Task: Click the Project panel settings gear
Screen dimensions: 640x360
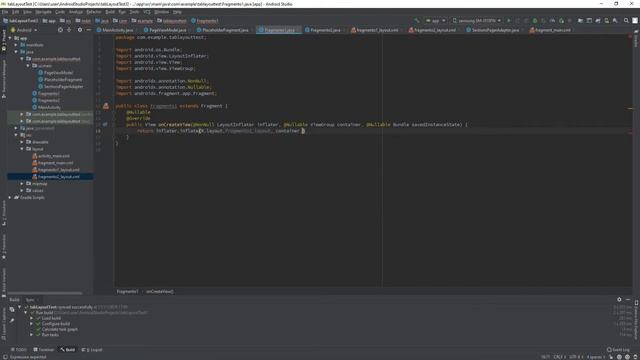Action: pos(80,30)
